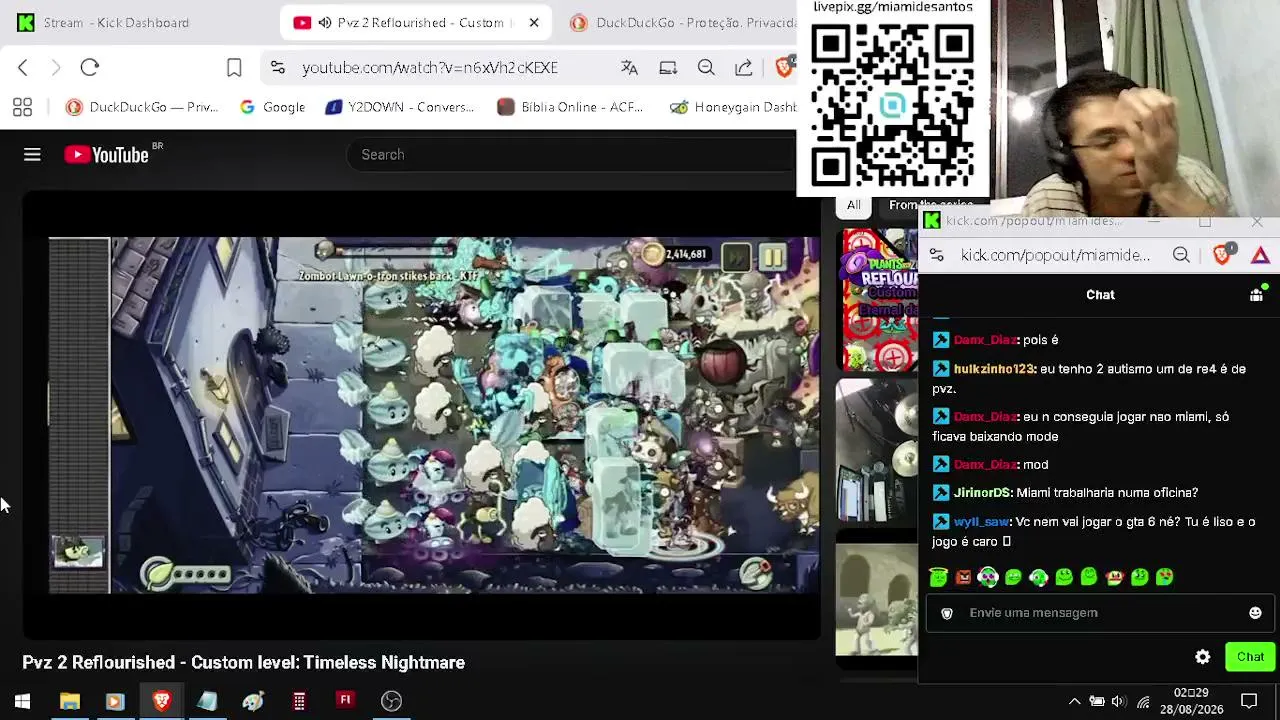Open site settings icon beside youtube.com URL
The image size is (1280, 720).
point(278,67)
